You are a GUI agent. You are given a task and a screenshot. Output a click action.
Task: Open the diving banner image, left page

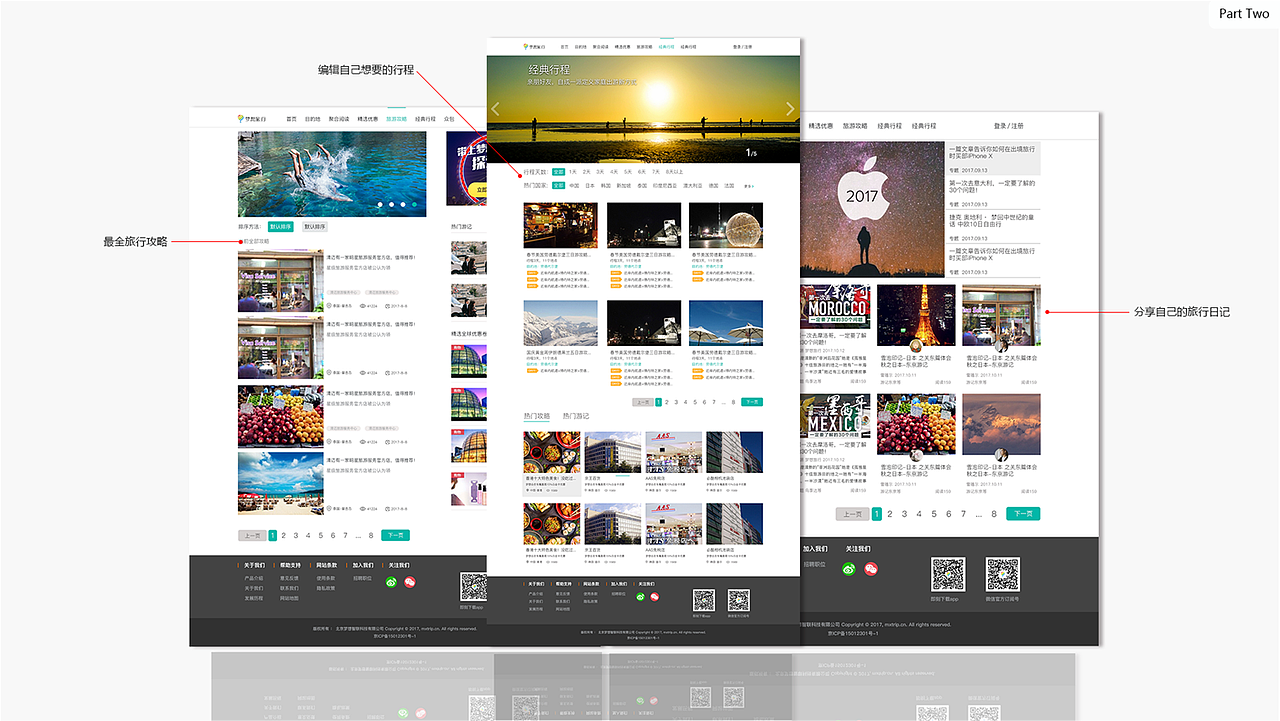332,174
